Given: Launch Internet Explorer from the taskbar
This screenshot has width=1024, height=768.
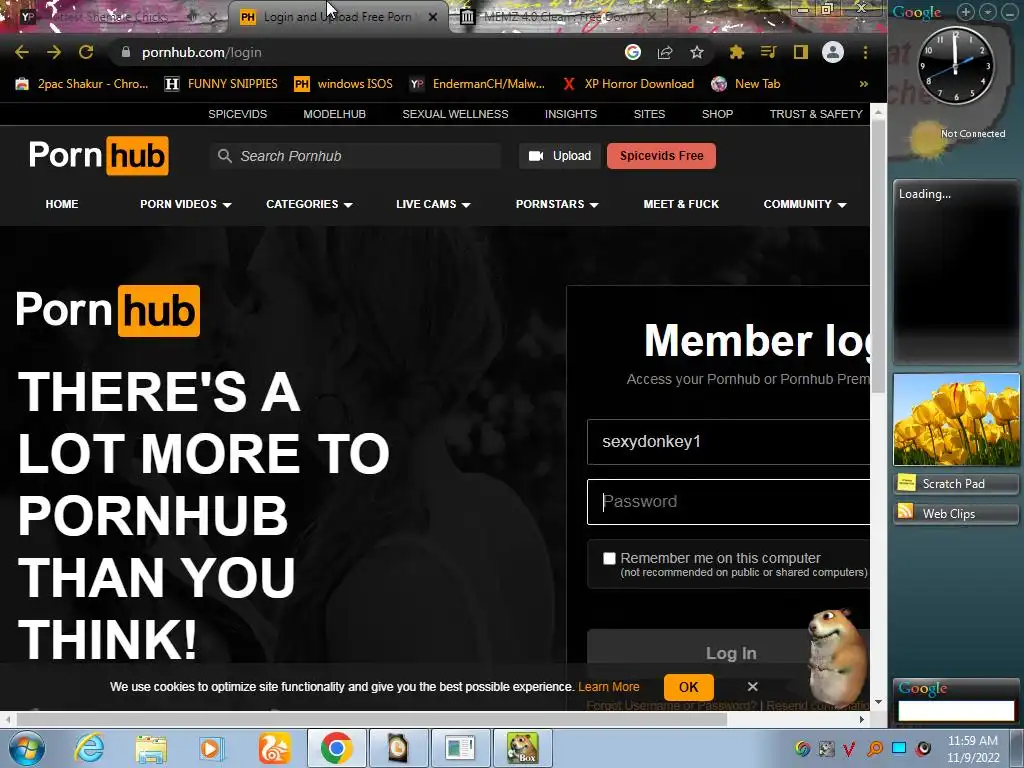Looking at the screenshot, I should tap(89, 748).
